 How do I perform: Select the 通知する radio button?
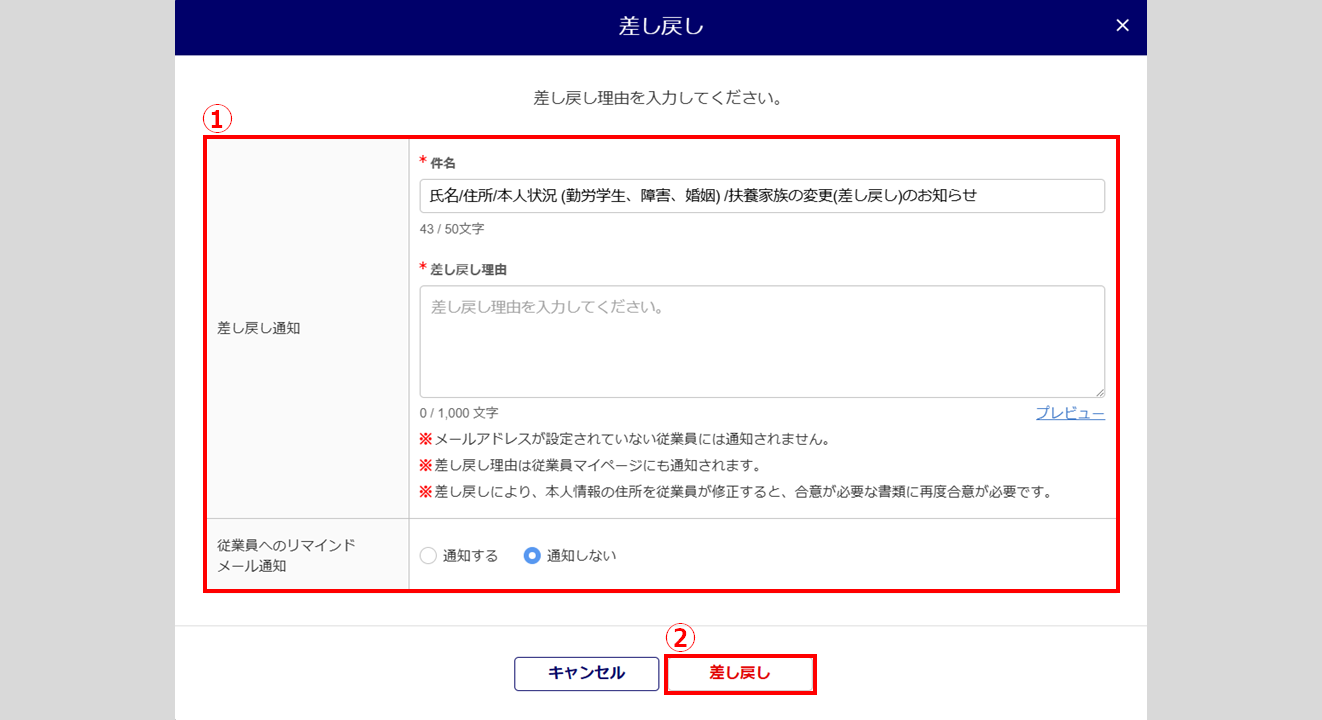point(429,556)
